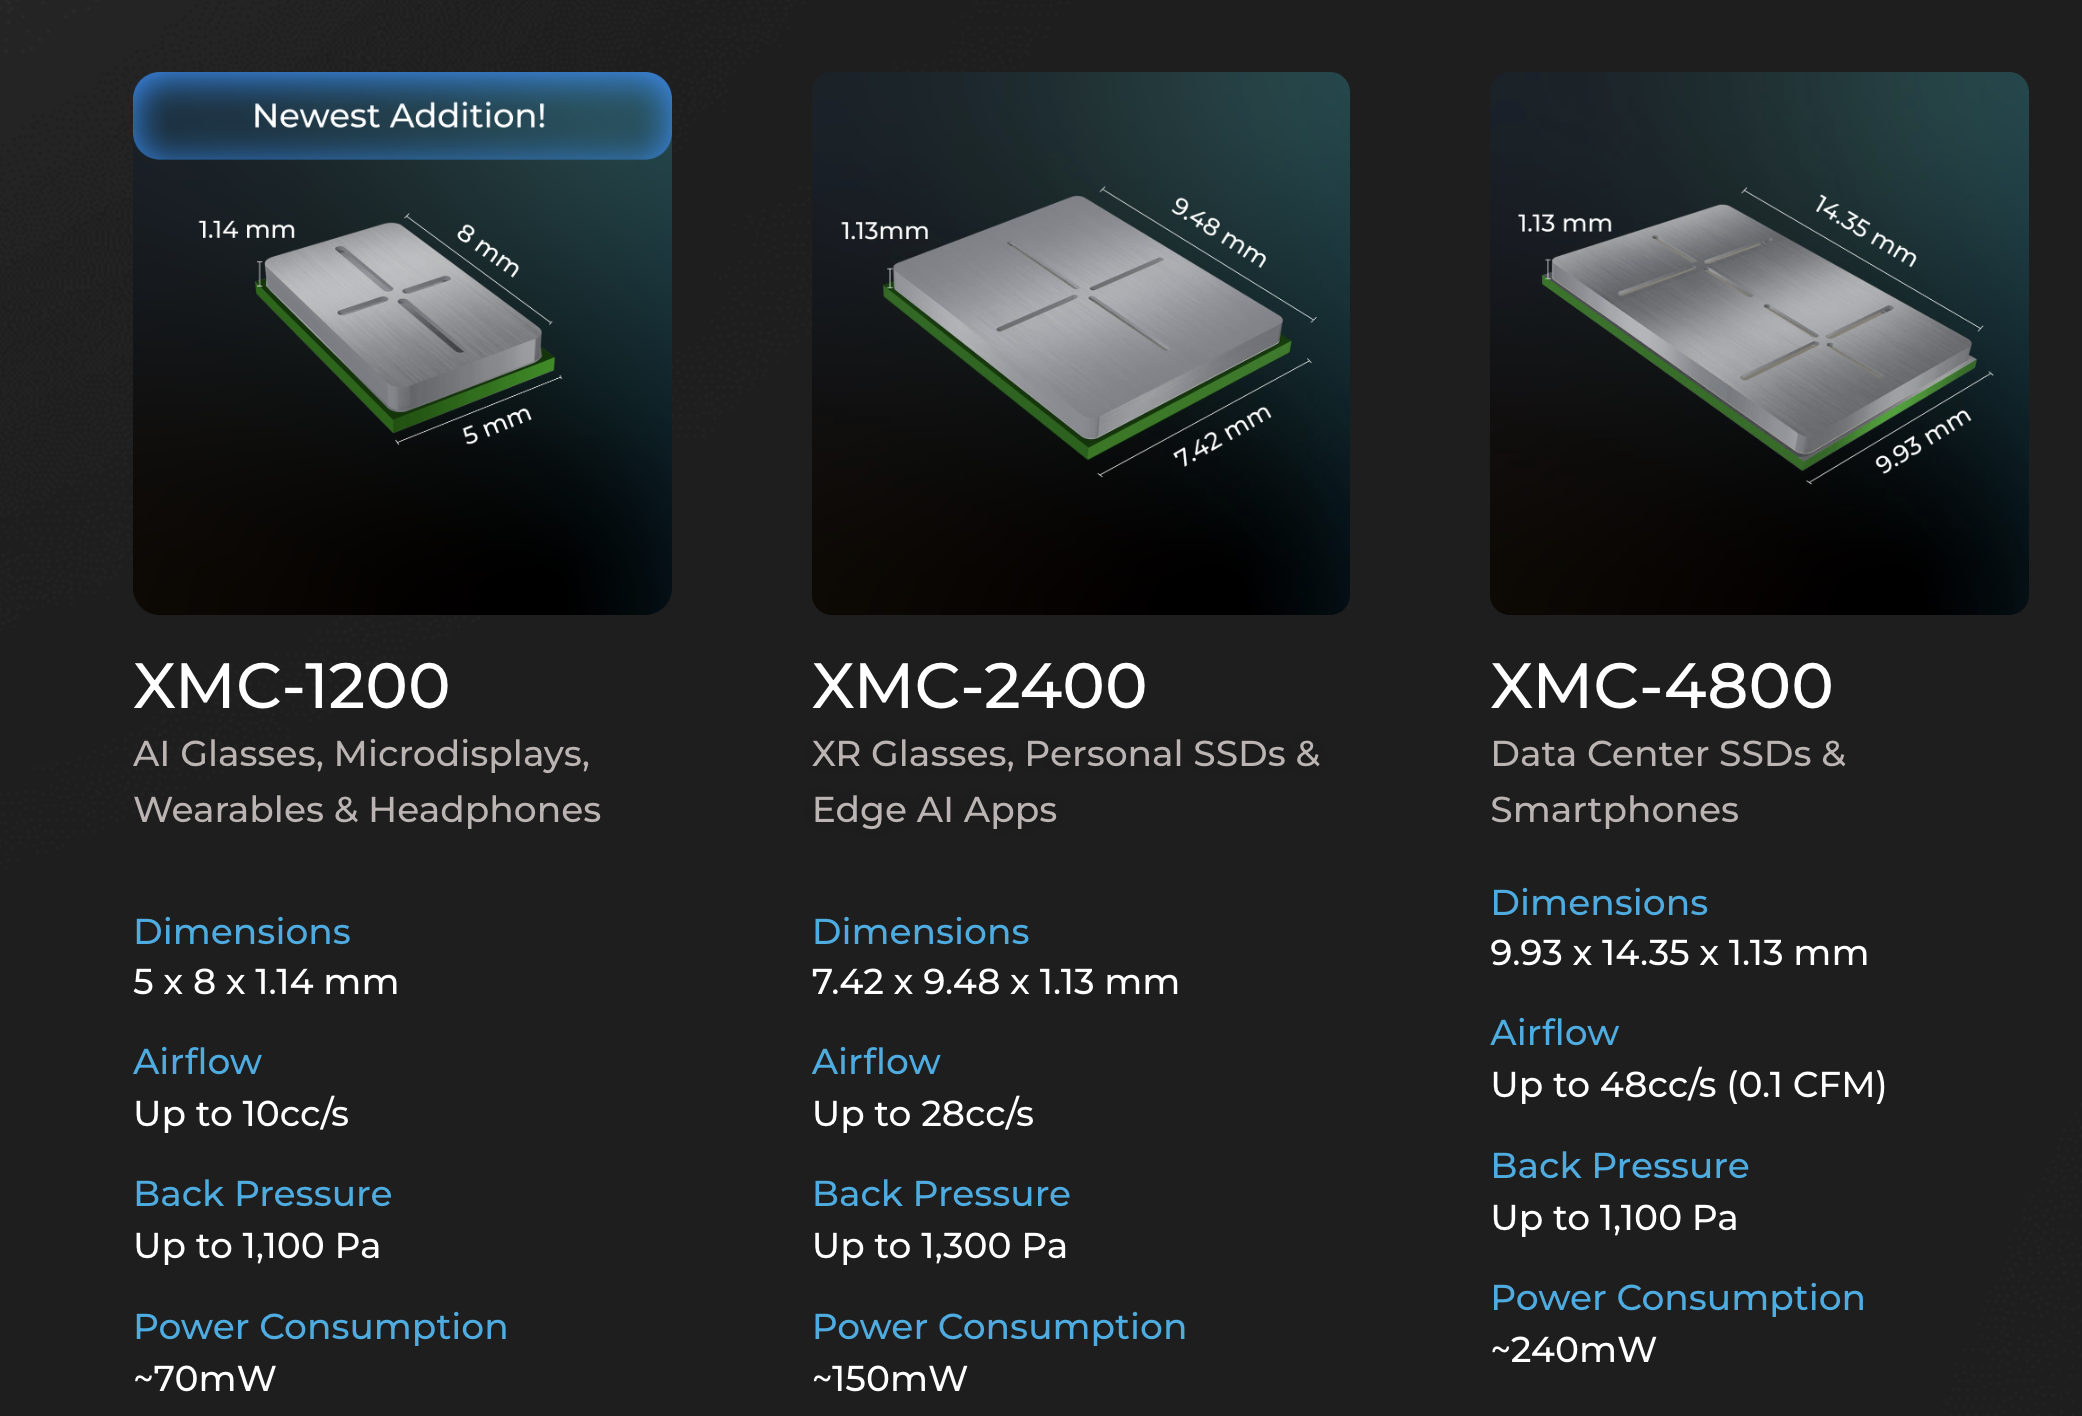
Task: Click Power Consumption heading under XMC-1200
Action: click(x=320, y=1327)
